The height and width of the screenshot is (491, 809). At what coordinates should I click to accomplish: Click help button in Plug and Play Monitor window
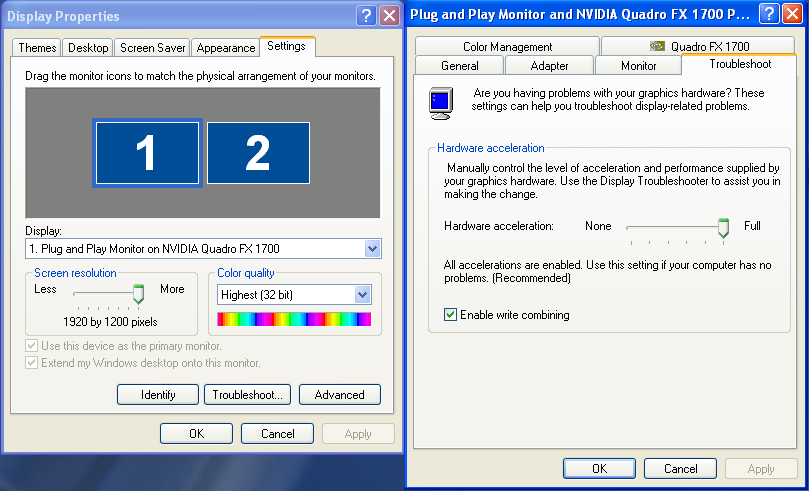coord(769,14)
